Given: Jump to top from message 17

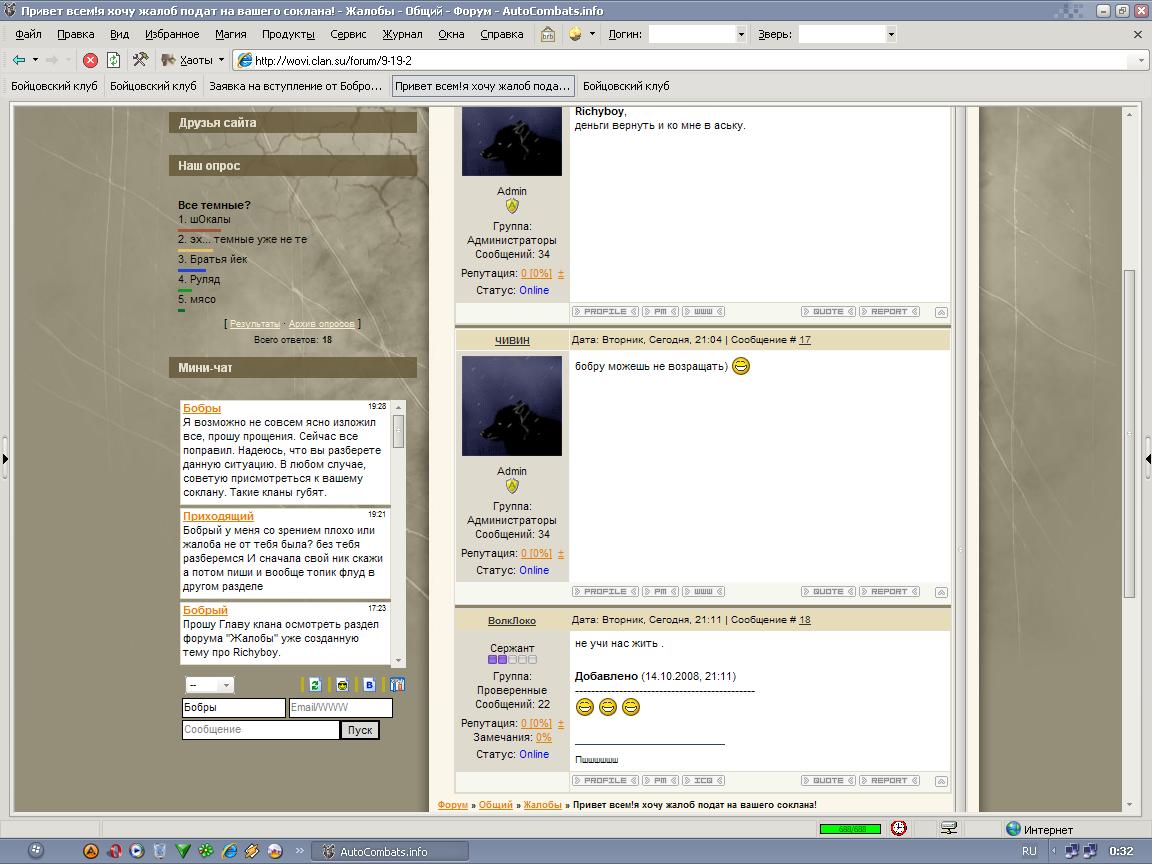Looking at the screenshot, I should pos(941,592).
